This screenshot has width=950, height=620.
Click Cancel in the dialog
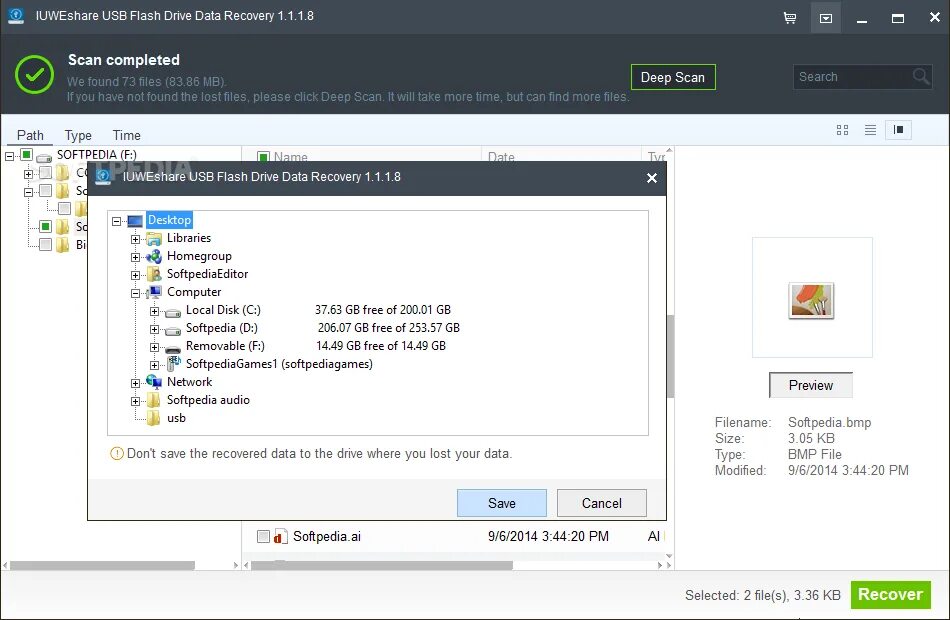pyautogui.click(x=602, y=503)
